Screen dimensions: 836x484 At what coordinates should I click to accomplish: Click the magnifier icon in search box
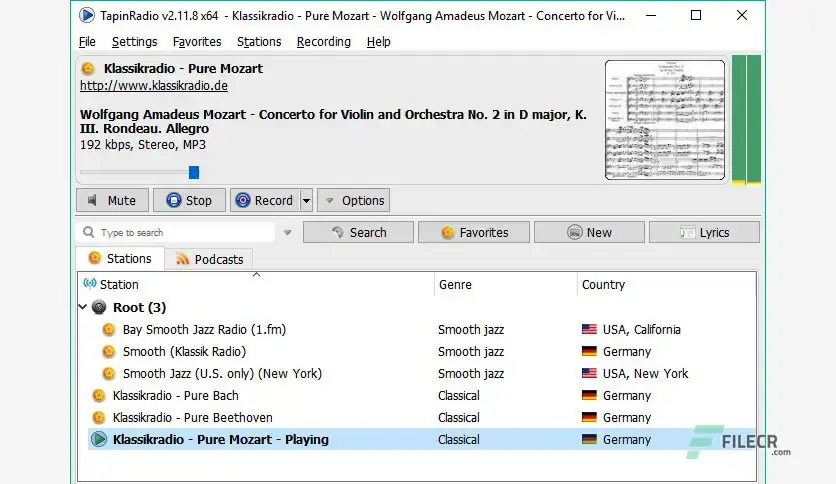[x=89, y=232]
